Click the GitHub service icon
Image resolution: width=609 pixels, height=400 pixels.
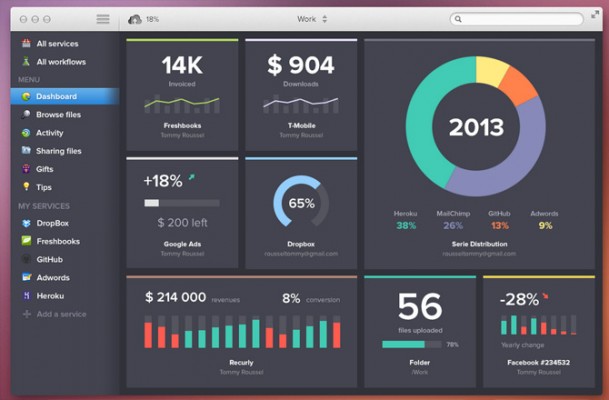tap(26, 259)
